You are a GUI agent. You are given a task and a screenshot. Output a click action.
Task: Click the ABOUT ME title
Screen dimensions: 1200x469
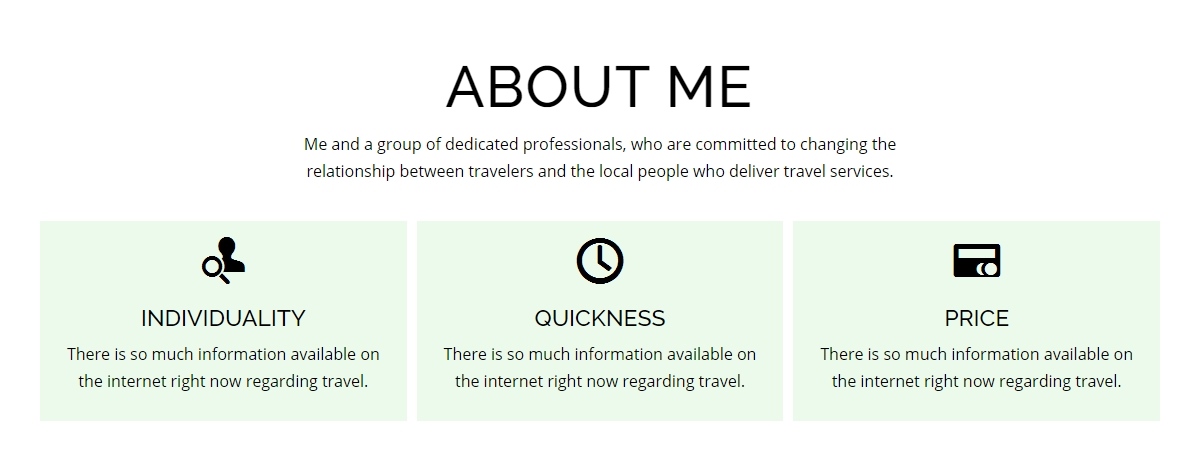click(599, 87)
